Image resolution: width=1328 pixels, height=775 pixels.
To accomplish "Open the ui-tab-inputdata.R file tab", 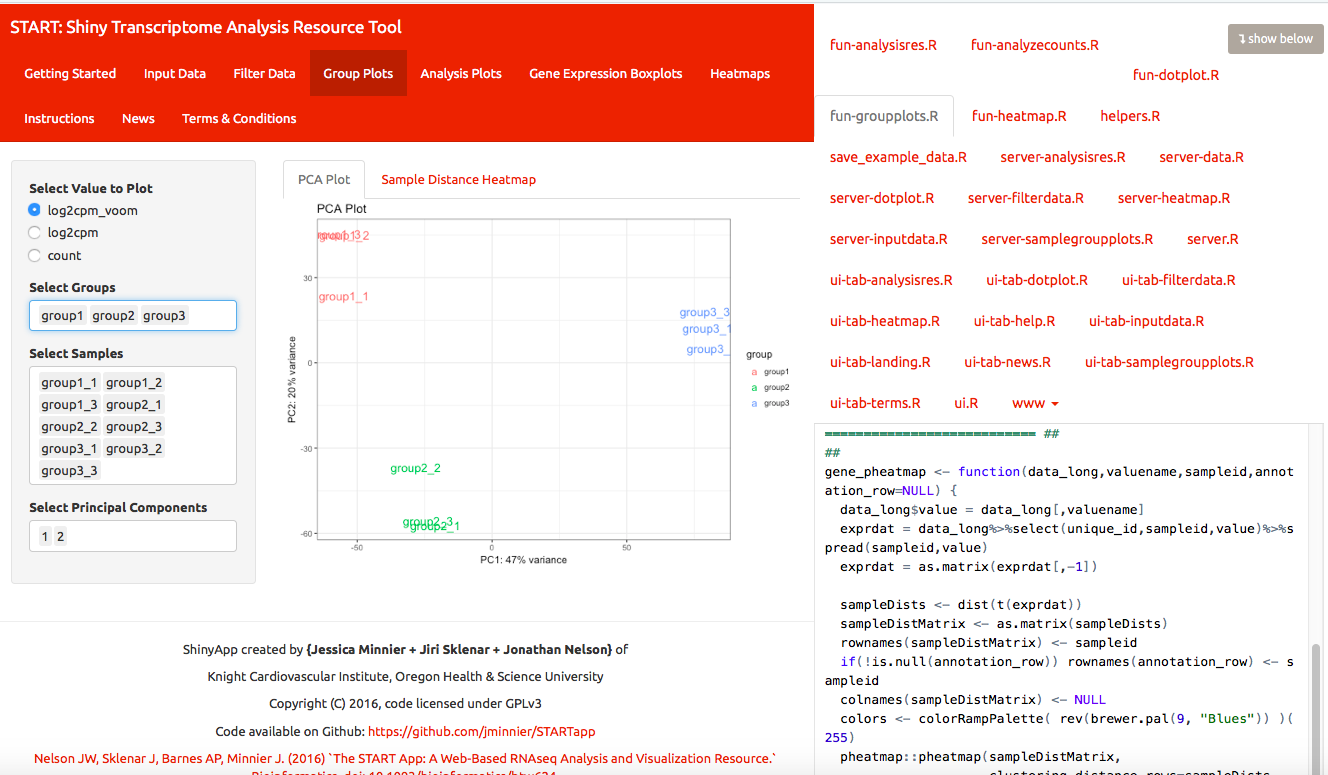I will (1147, 321).
